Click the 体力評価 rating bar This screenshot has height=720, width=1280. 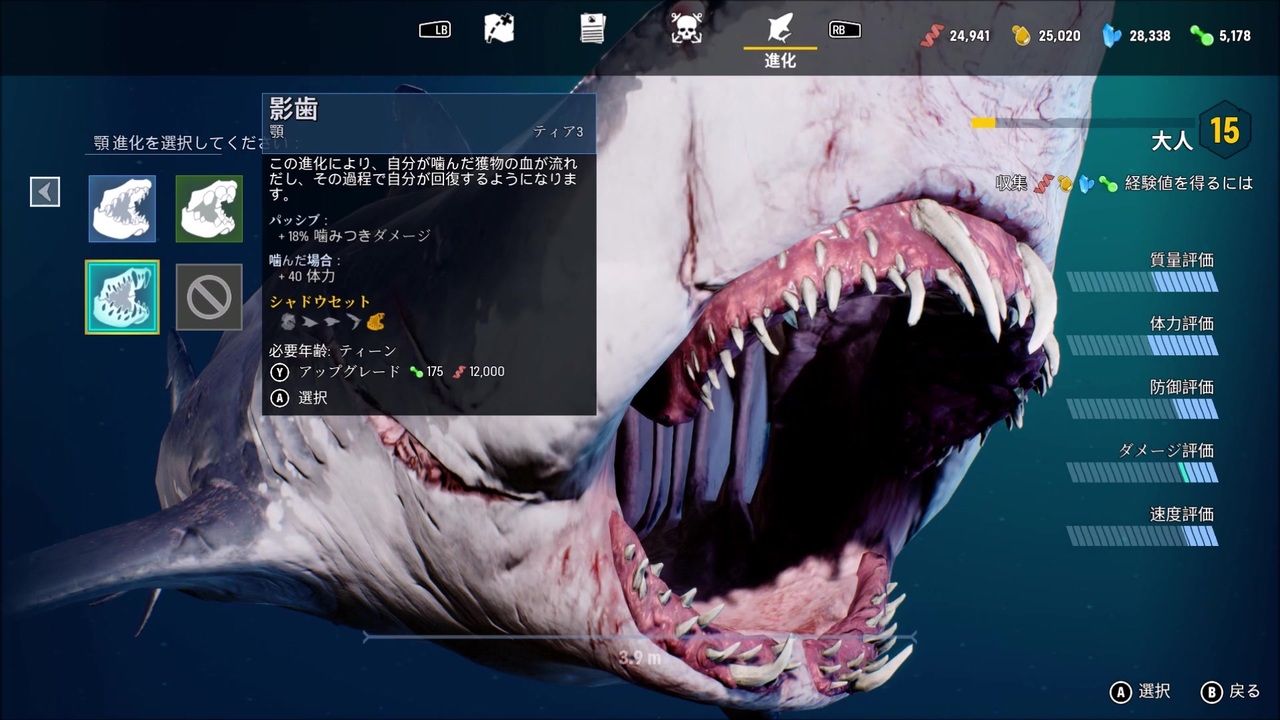point(1142,346)
